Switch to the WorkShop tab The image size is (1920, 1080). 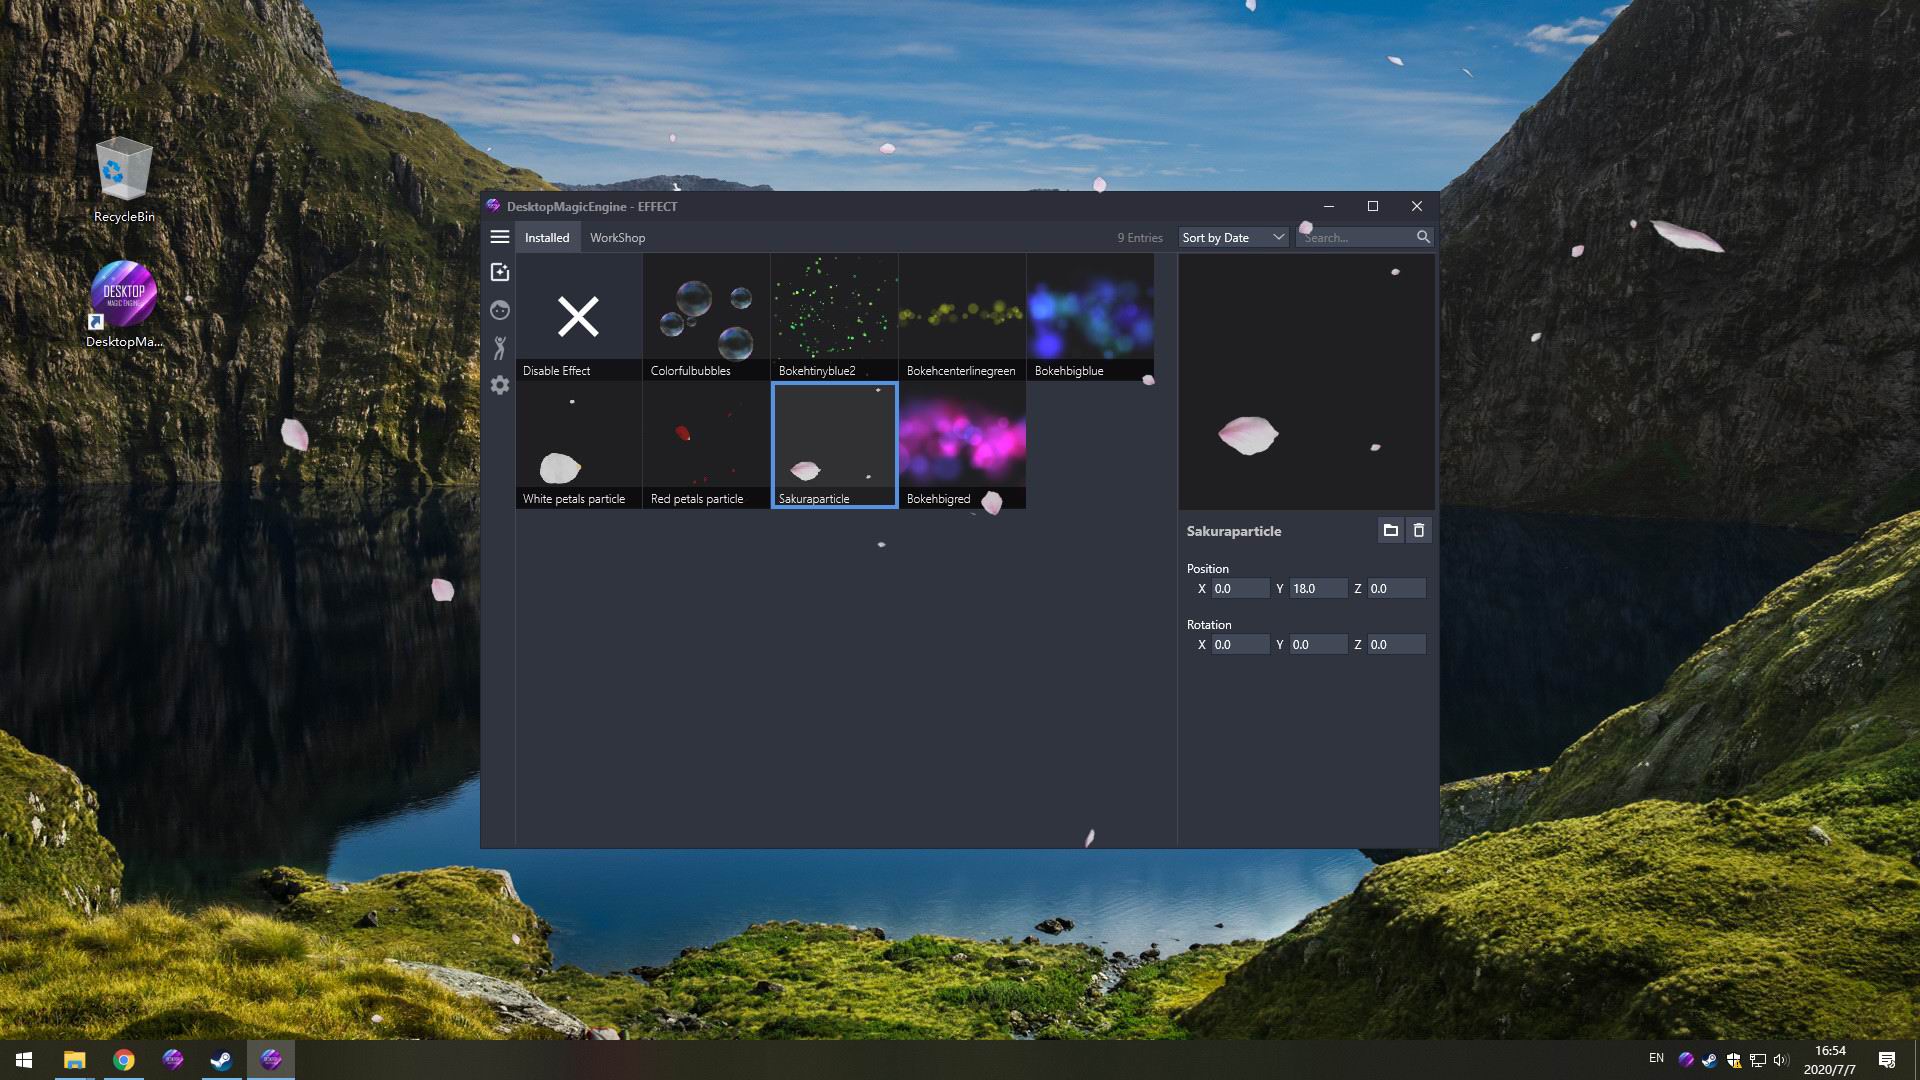(616, 237)
